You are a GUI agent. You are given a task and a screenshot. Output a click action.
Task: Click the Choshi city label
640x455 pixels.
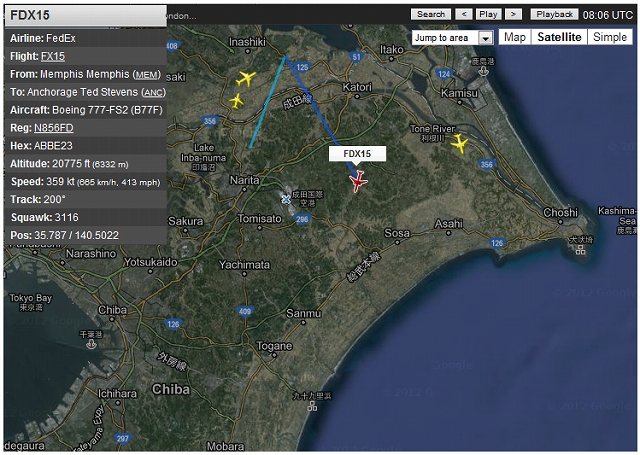coord(560,212)
